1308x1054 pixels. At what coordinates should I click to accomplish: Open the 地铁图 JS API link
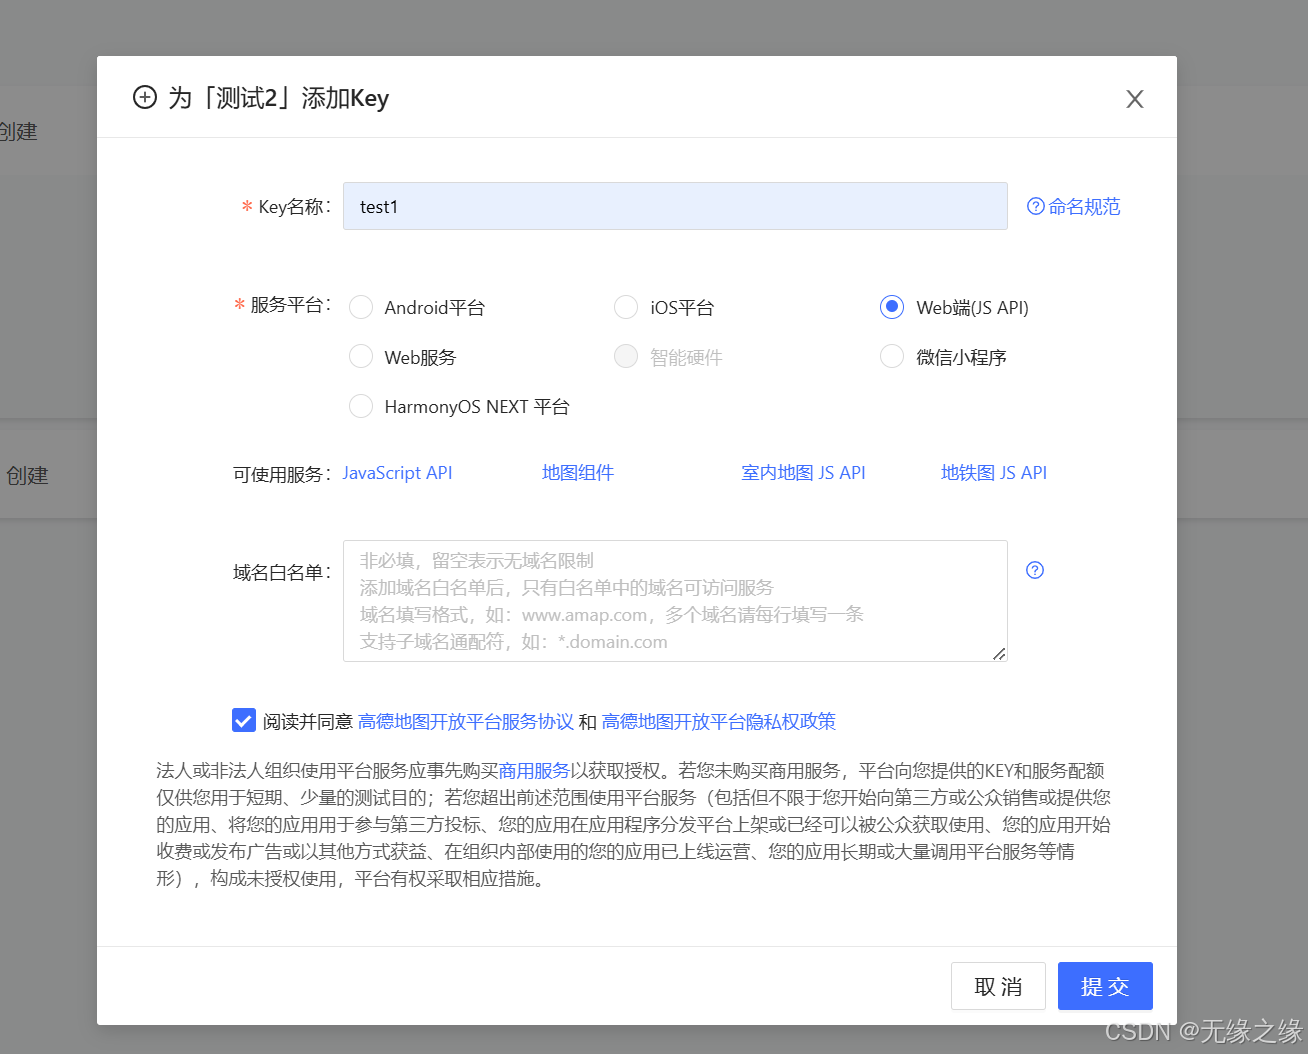pos(994,473)
